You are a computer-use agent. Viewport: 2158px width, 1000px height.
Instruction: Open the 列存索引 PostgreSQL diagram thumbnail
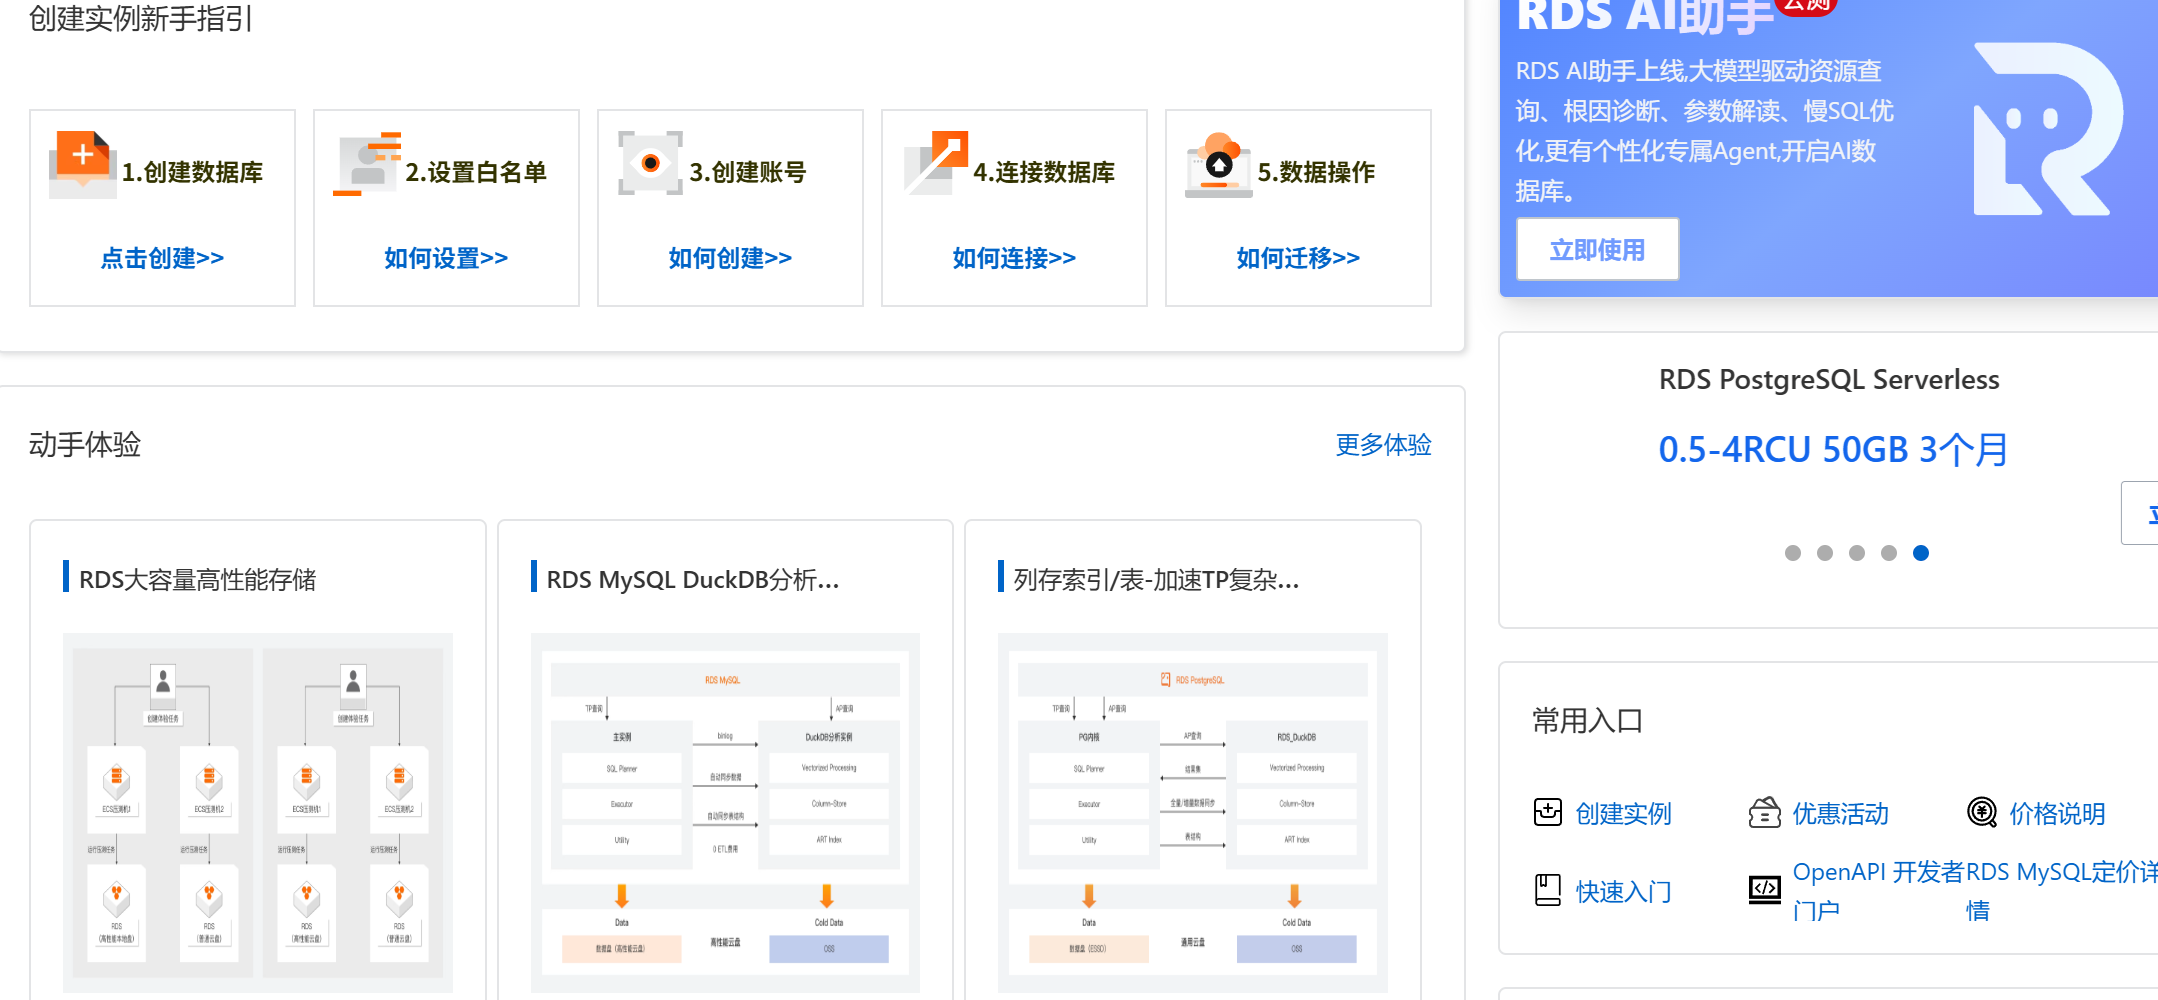pyautogui.click(x=1192, y=812)
